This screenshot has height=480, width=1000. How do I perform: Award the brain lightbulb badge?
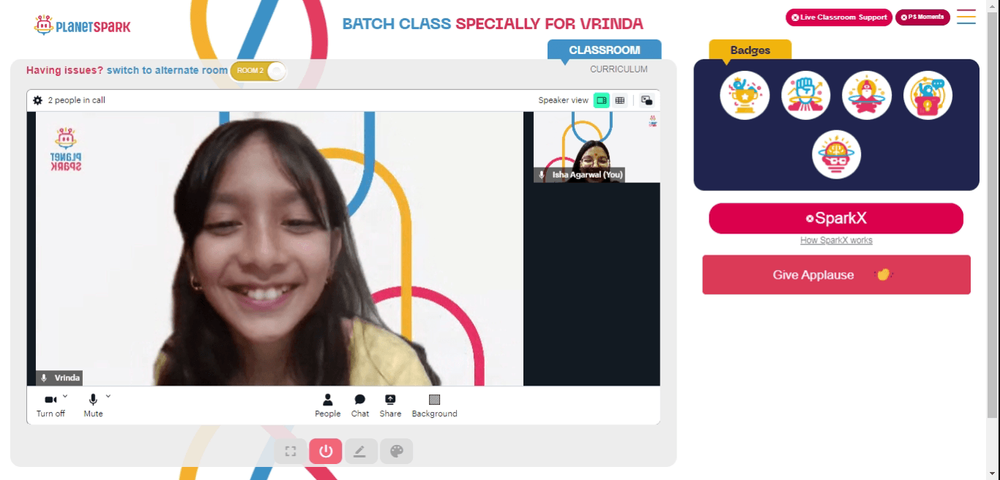pyautogui.click(x=836, y=154)
